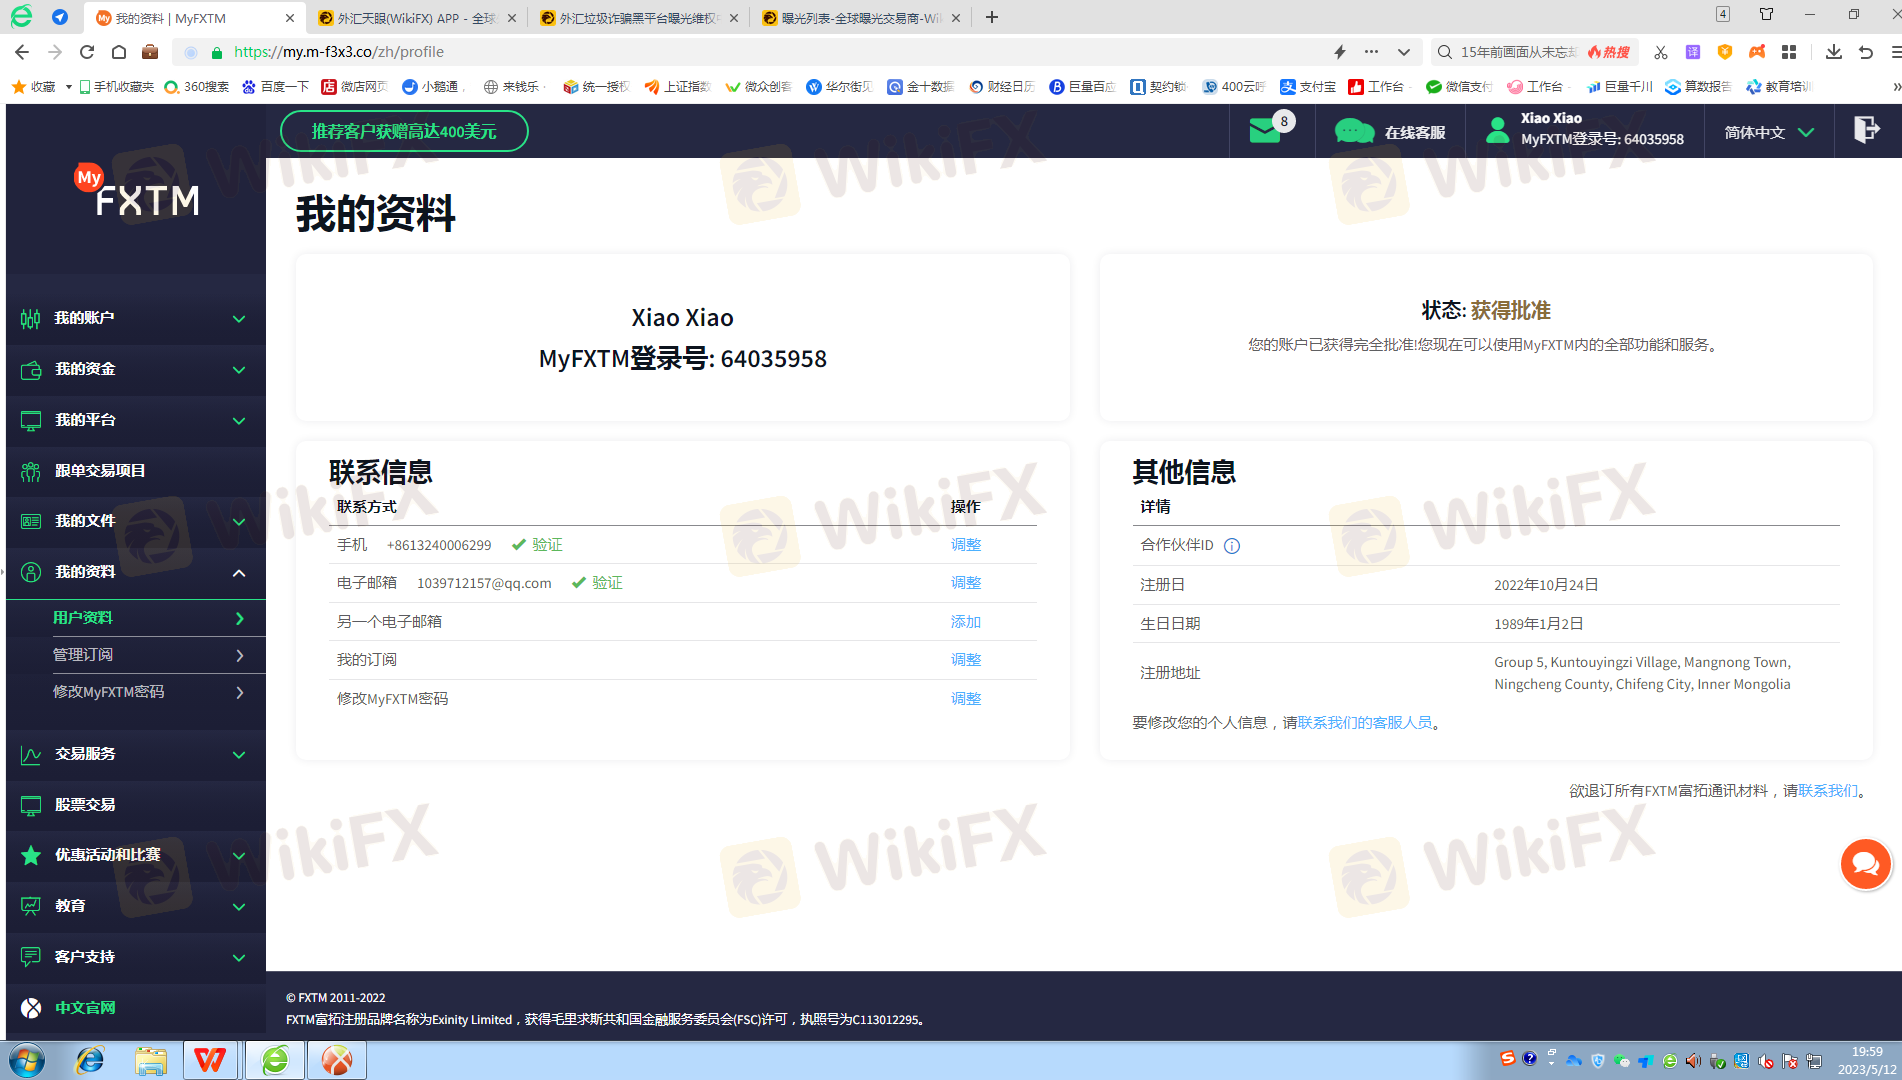Switch to the 曝光列表 browser tab

coord(860,18)
